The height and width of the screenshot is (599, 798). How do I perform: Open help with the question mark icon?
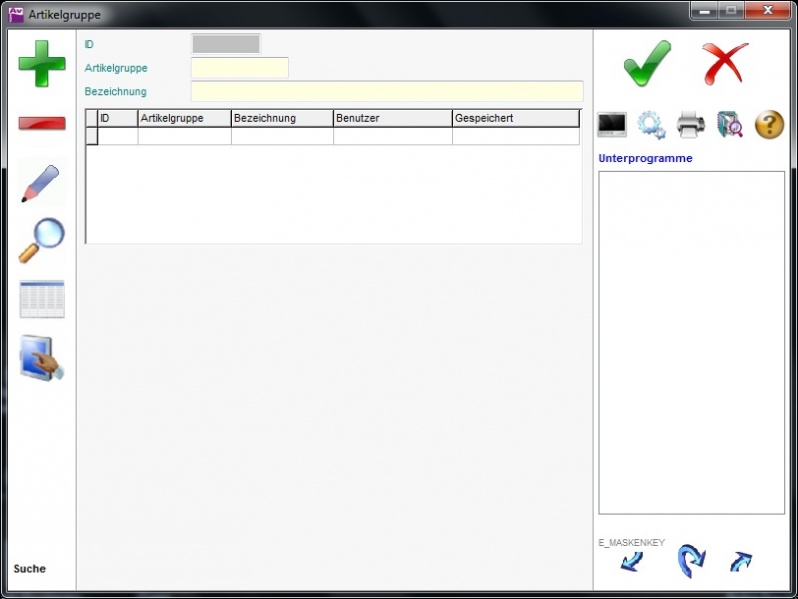click(x=769, y=125)
